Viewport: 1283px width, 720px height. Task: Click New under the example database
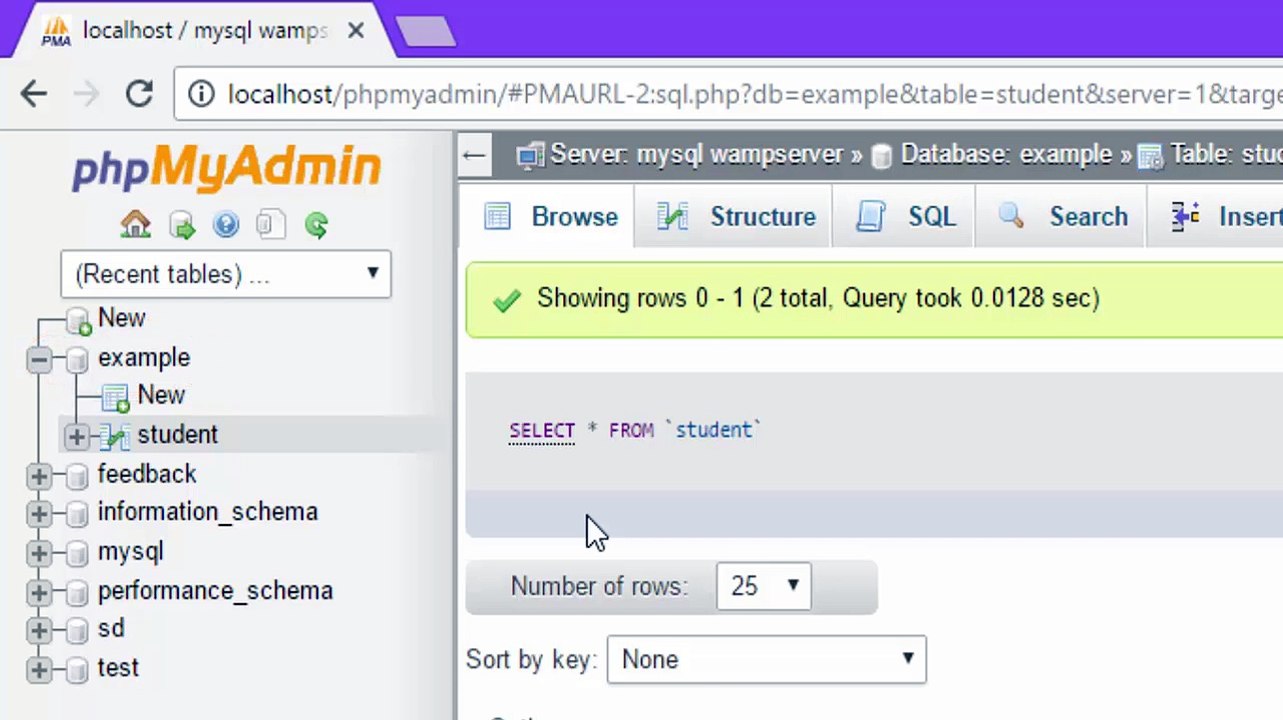pos(161,395)
